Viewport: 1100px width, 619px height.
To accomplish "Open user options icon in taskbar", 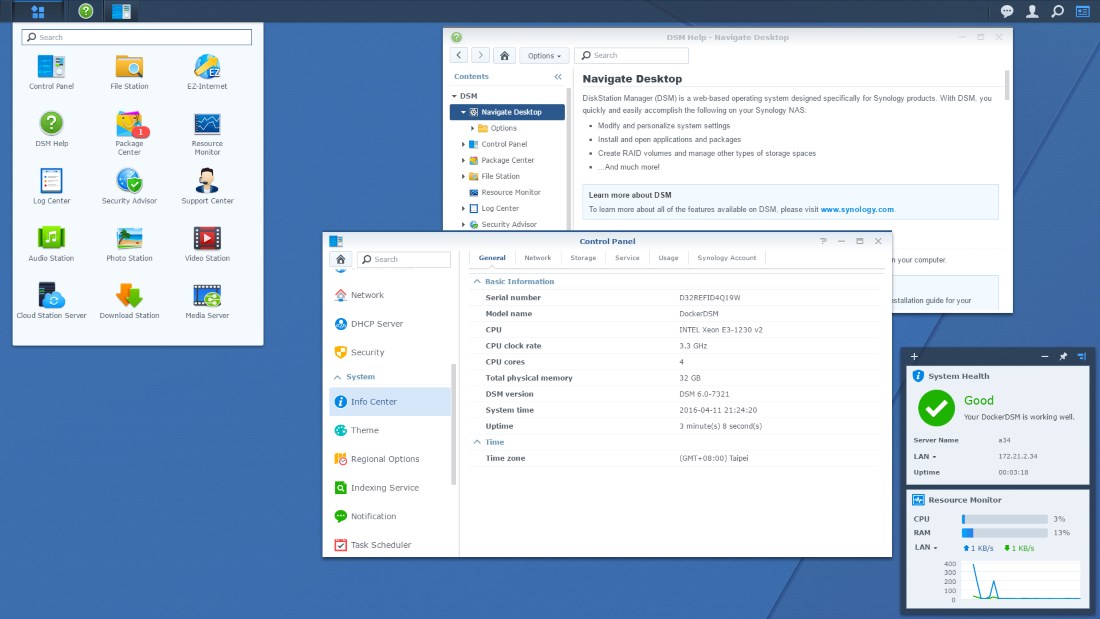I will coord(1032,11).
